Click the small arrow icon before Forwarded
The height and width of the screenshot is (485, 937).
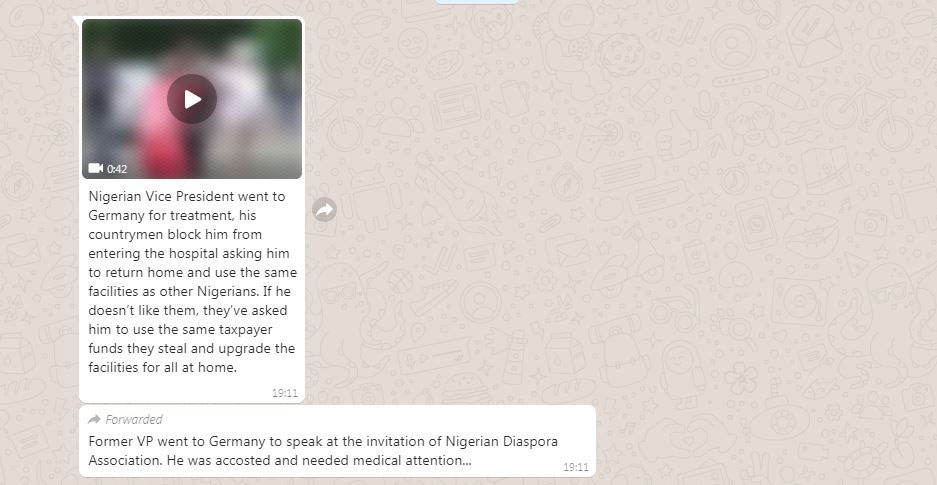(x=94, y=419)
